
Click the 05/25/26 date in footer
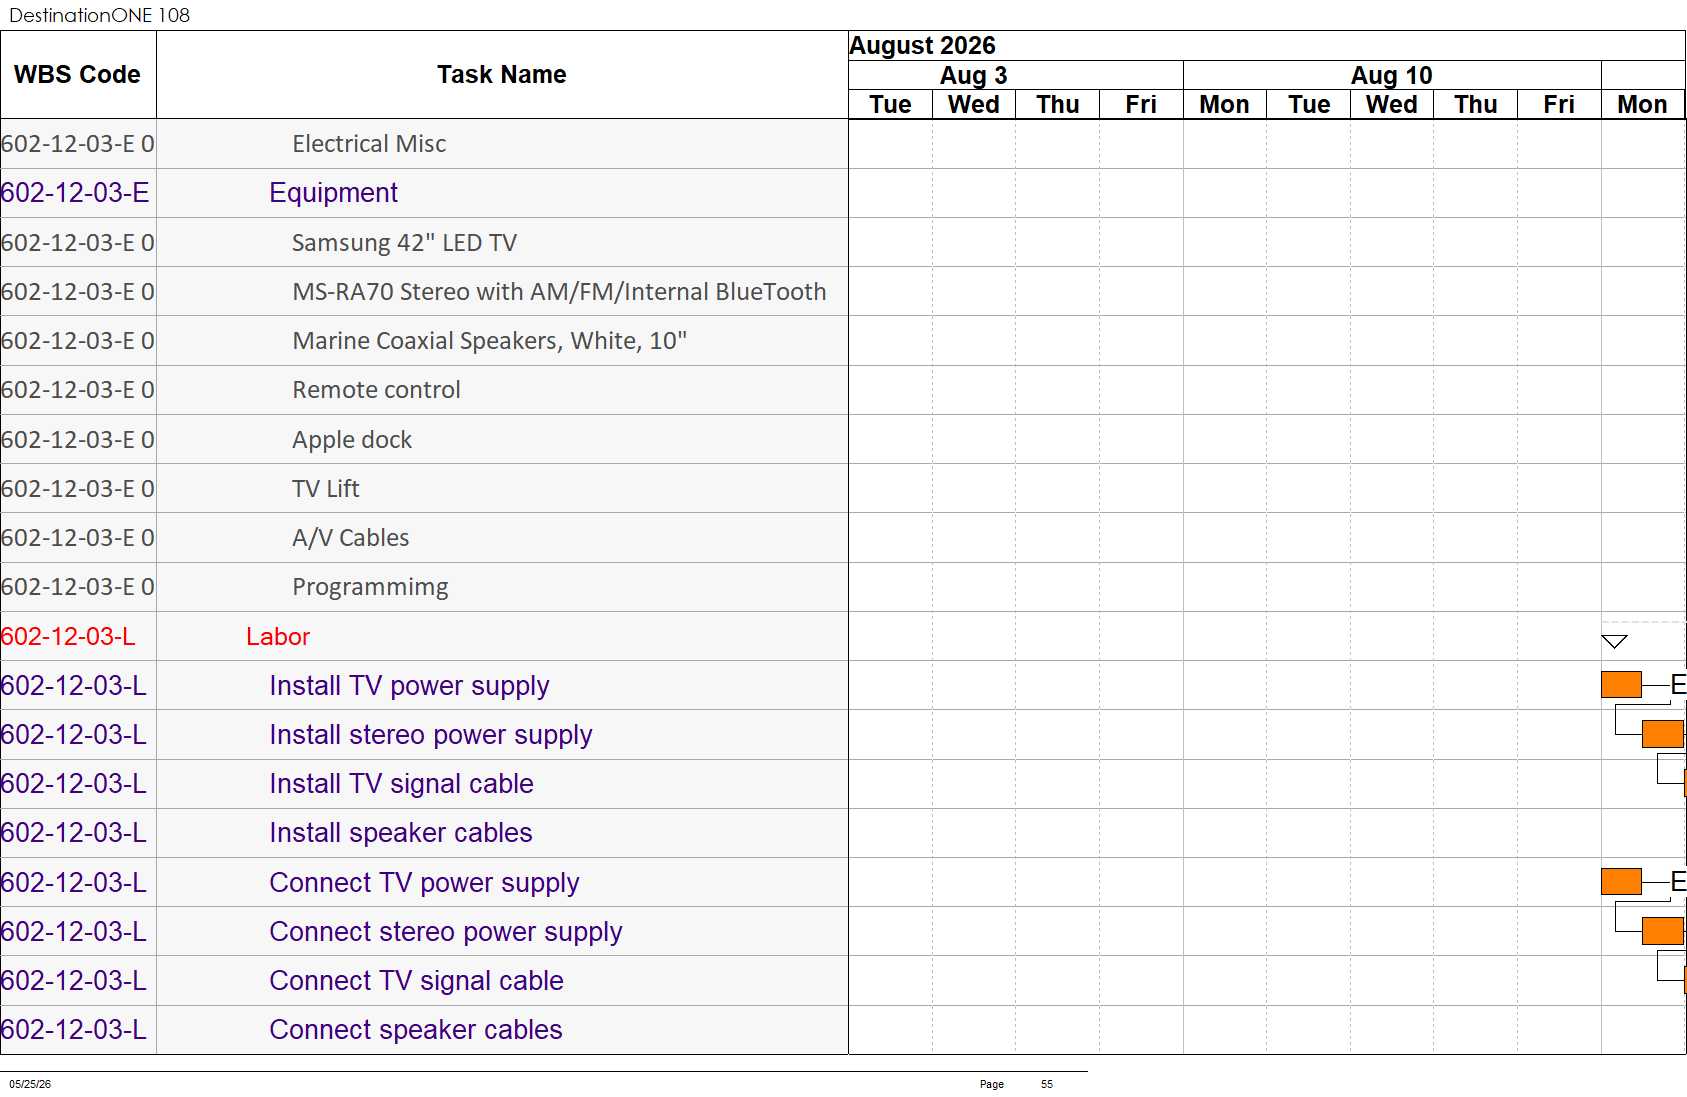30,1084
